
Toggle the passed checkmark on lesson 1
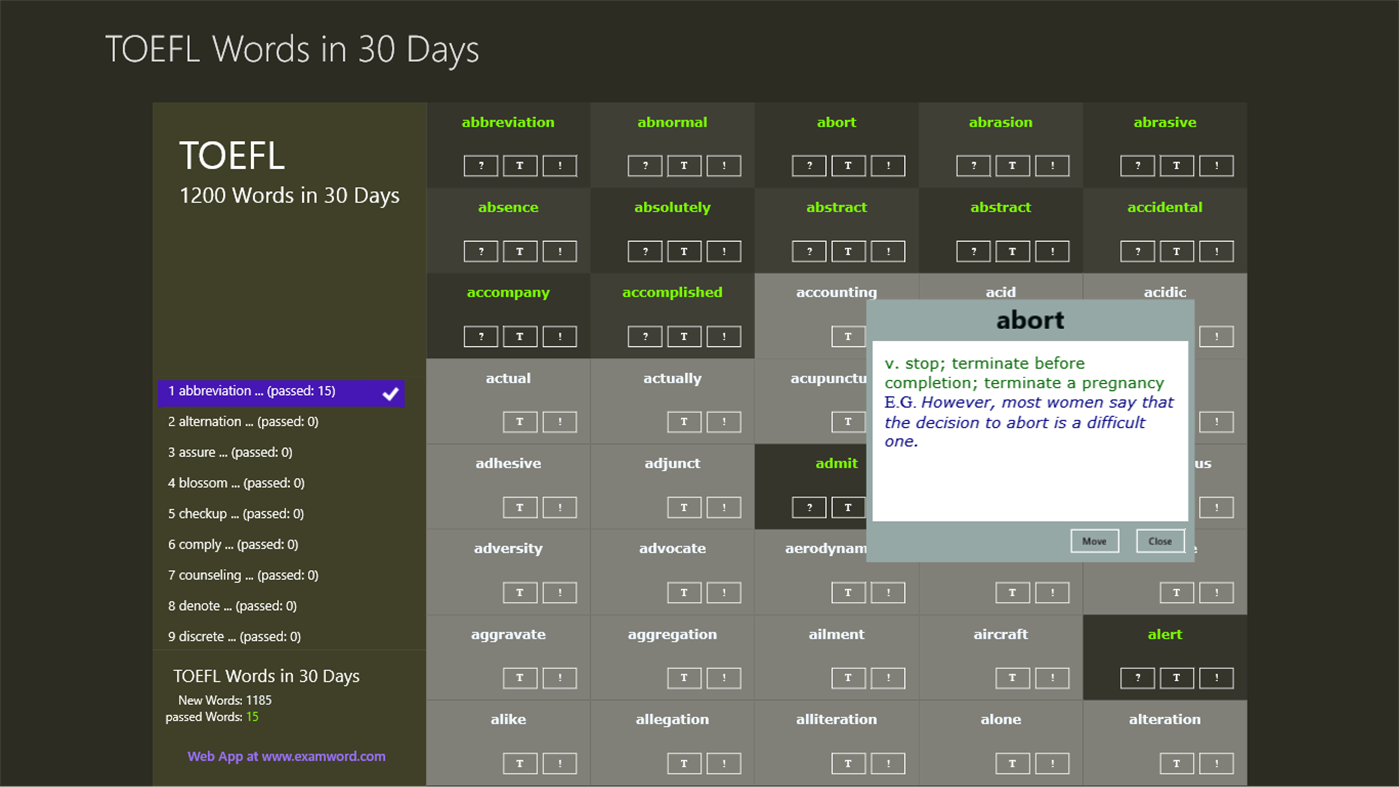(389, 393)
